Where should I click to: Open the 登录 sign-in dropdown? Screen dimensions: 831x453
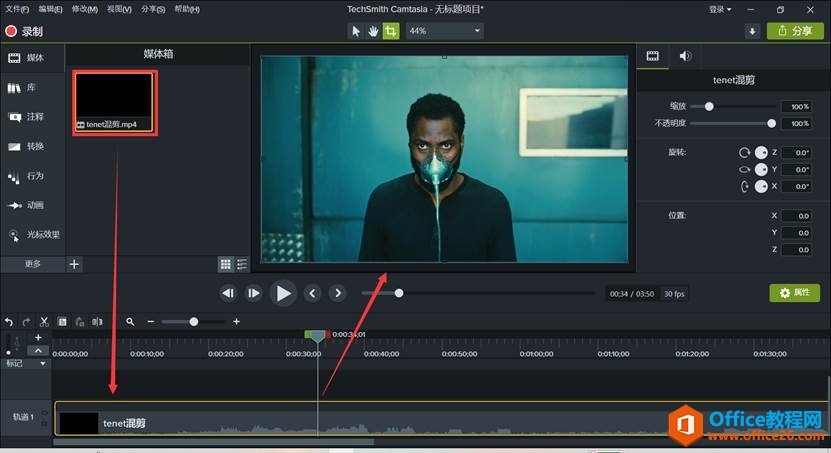pyautogui.click(x=720, y=9)
